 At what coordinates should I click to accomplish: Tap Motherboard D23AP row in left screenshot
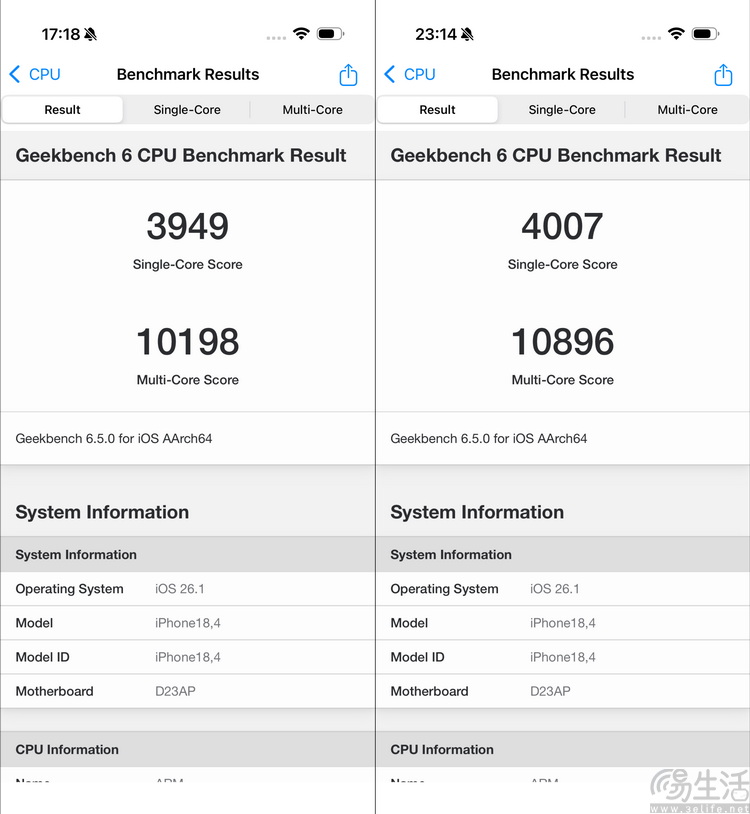tap(187, 691)
